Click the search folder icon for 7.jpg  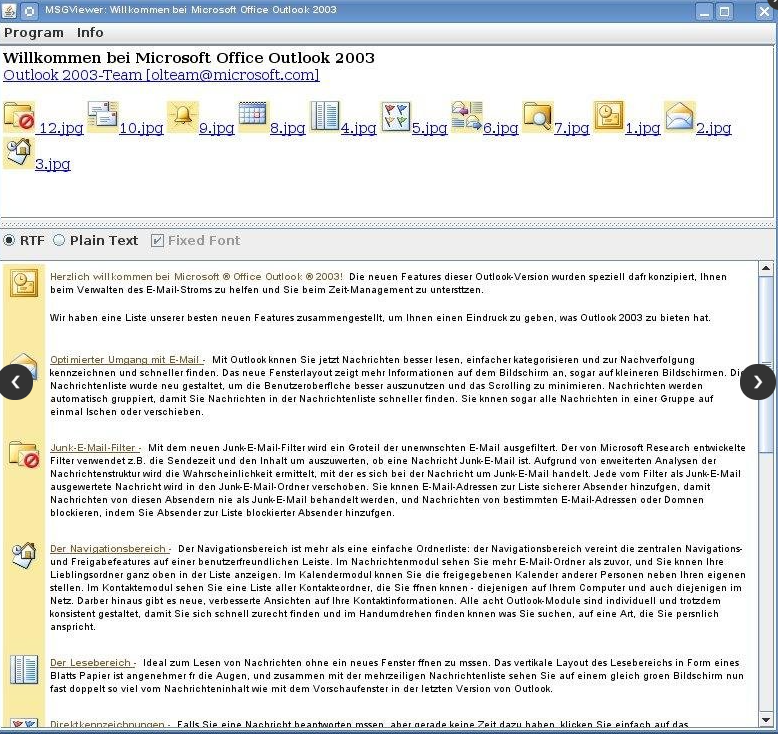point(538,117)
